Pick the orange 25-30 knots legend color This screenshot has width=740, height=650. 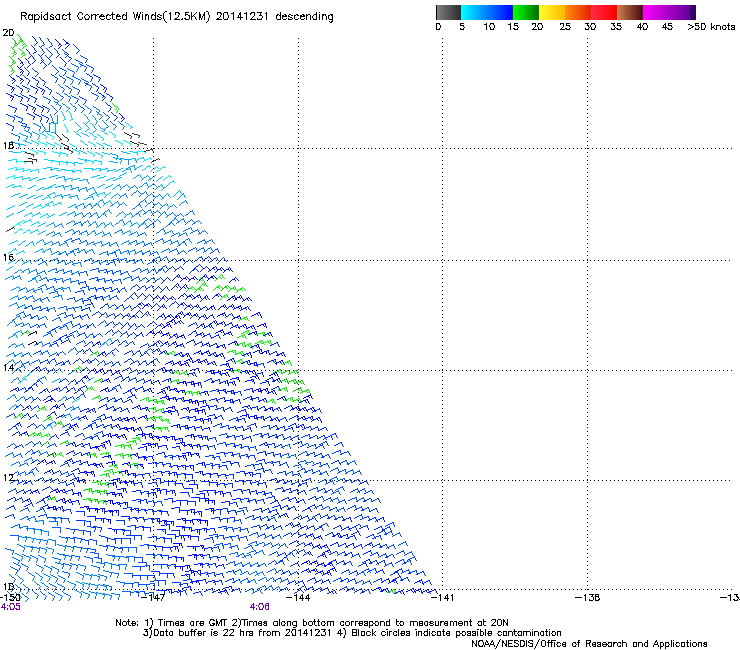578,12
